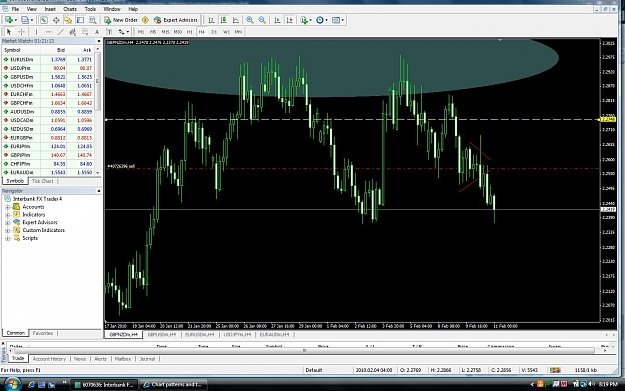625x391 pixels.
Task: Open 'Chart patterns and t...' taskbar window
Action: point(173,385)
